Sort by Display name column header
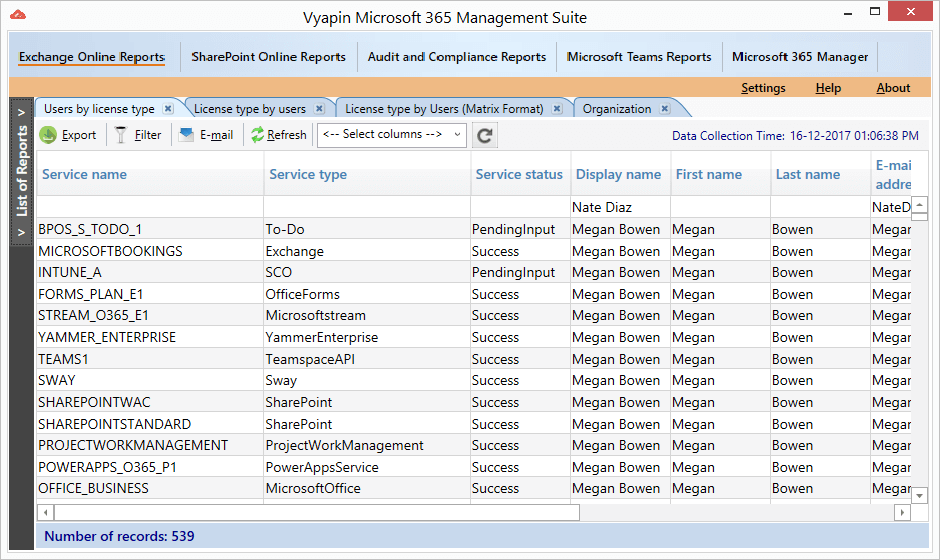940x560 pixels. (x=618, y=174)
